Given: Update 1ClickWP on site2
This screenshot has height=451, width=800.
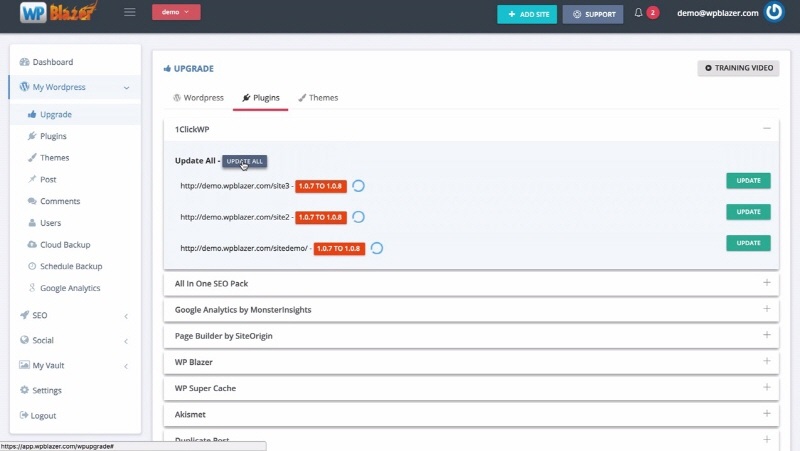Looking at the screenshot, I should pyautogui.click(x=748, y=212).
